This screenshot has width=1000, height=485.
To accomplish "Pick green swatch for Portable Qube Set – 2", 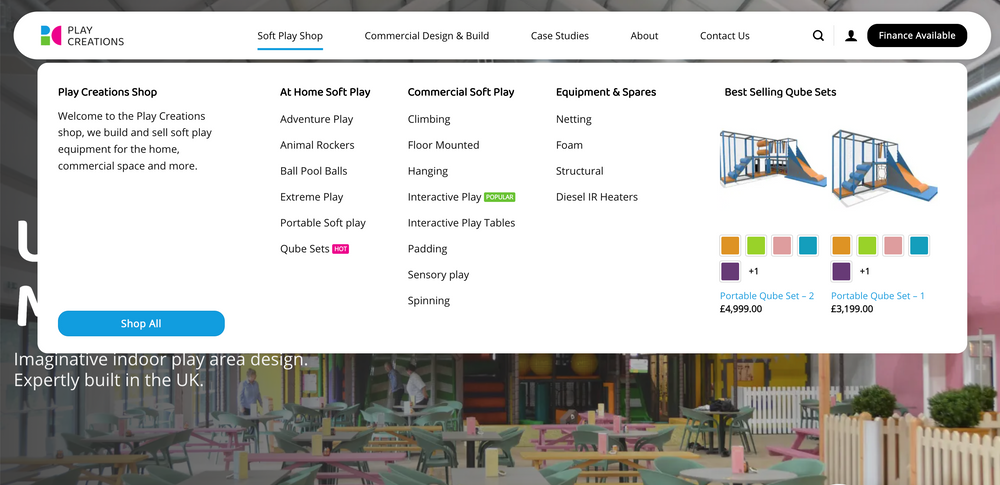I will coord(756,246).
